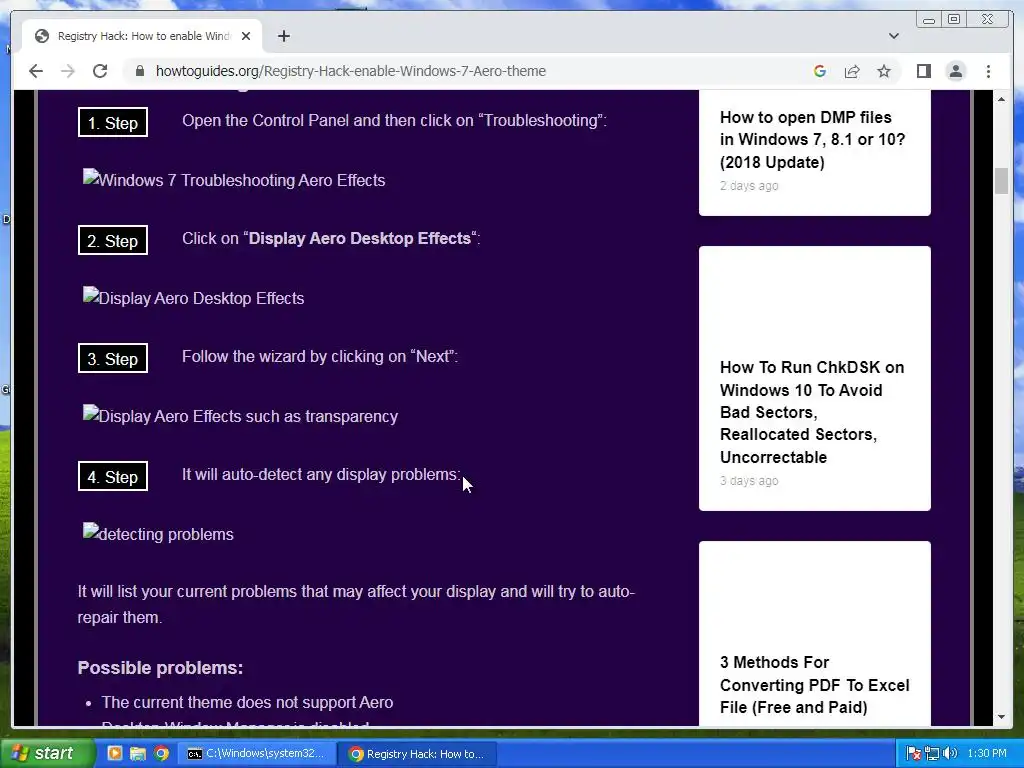
Task: Open Google search icon in address bar
Action: (820, 71)
